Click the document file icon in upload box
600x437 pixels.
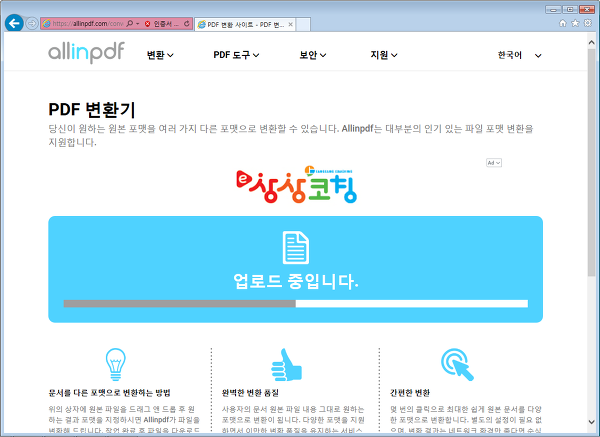click(x=295, y=248)
